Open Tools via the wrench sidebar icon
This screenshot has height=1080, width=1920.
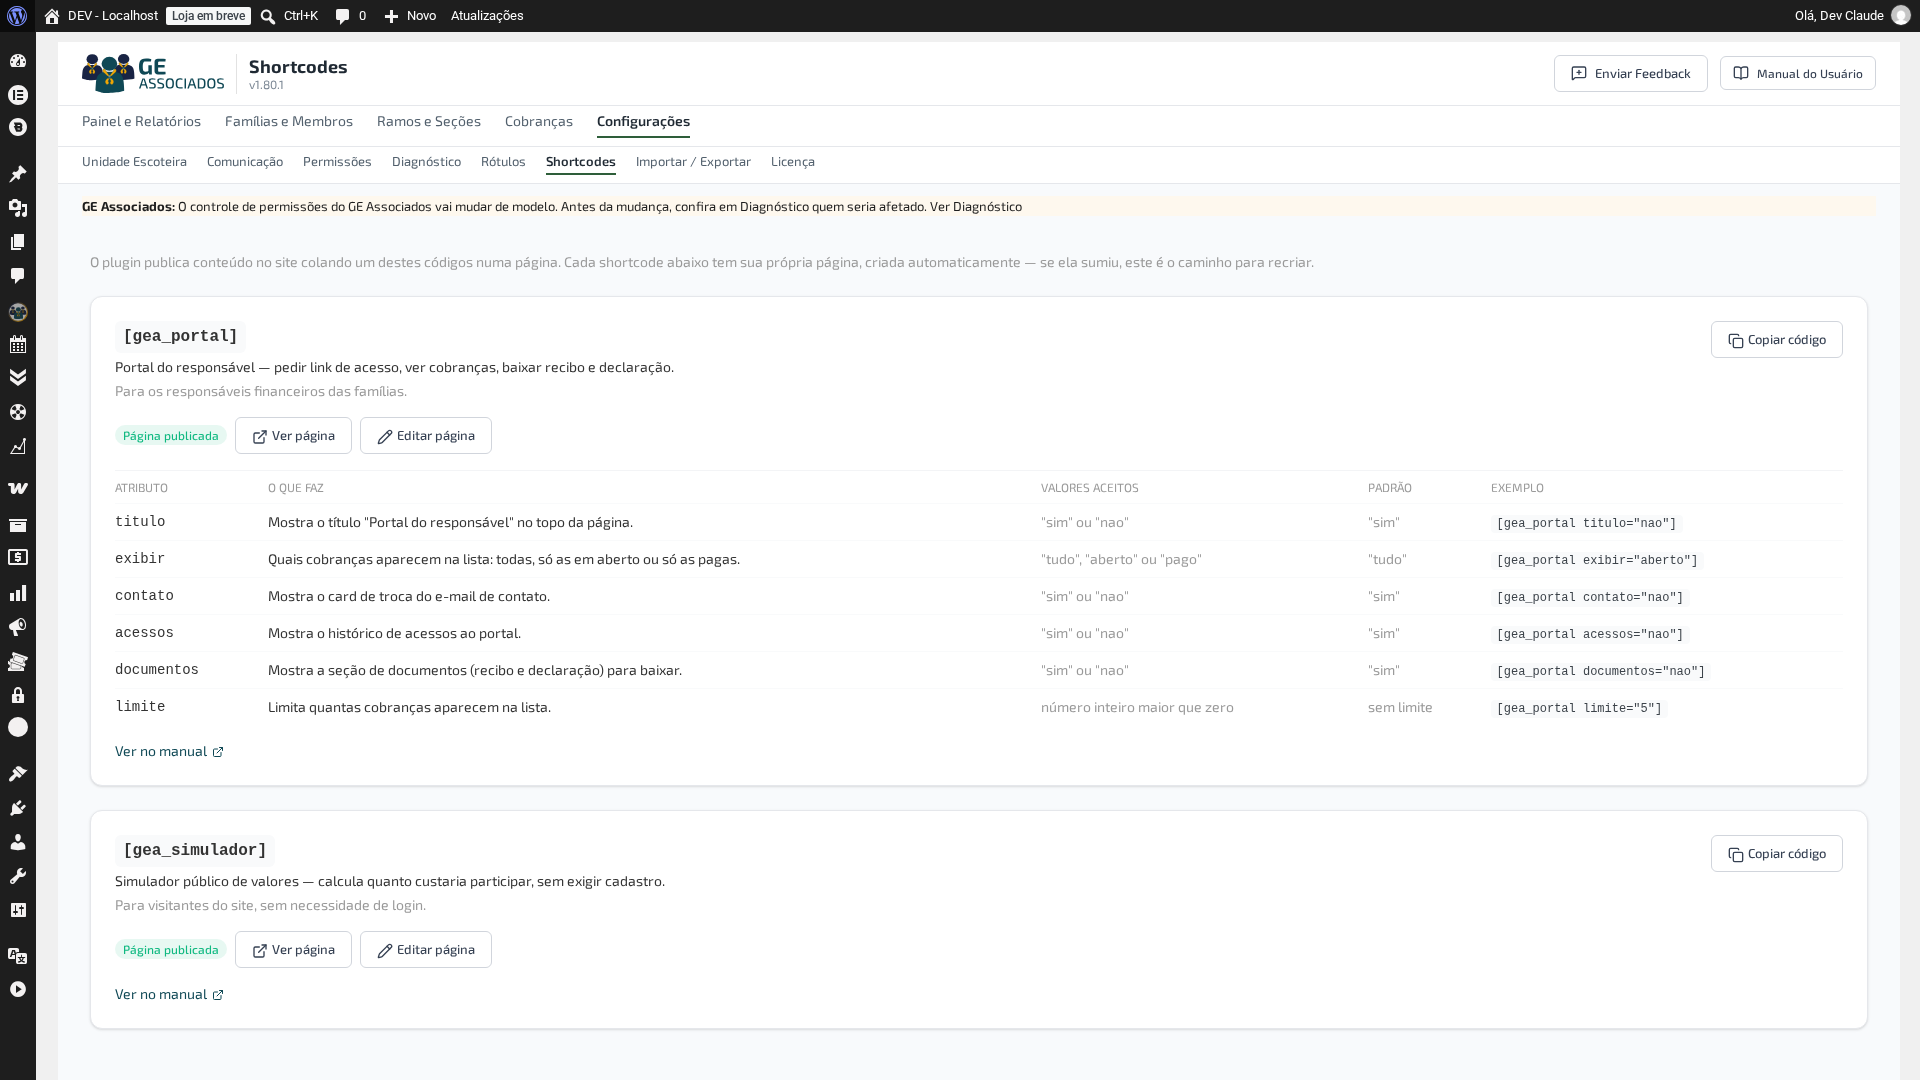coord(18,876)
